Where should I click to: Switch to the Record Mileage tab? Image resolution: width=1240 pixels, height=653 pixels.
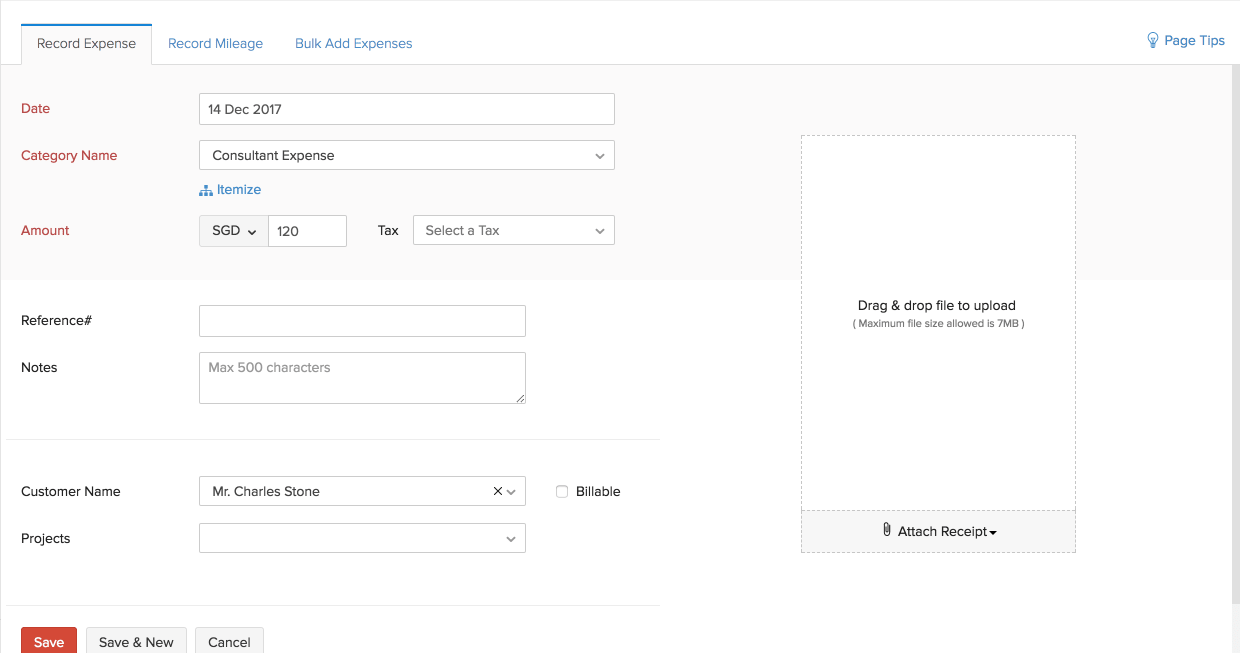(x=215, y=44)
